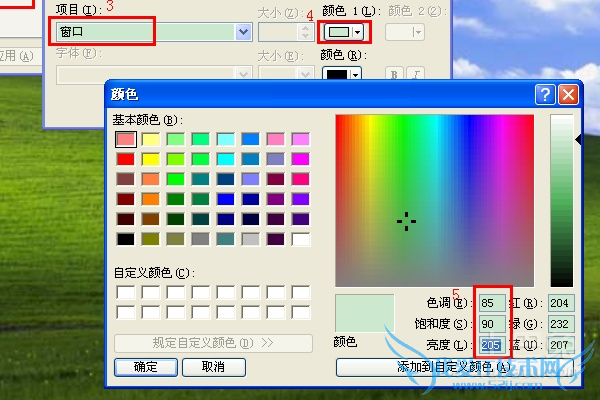Screen dimensions: 600x400
Task: Pick the orange basic color swatch
Action: 151,199
